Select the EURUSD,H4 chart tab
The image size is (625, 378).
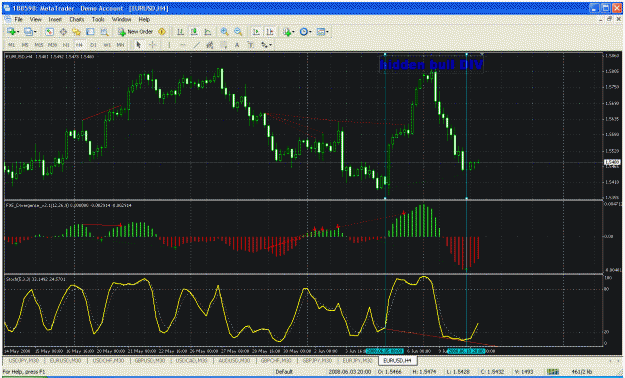(397, 360)
